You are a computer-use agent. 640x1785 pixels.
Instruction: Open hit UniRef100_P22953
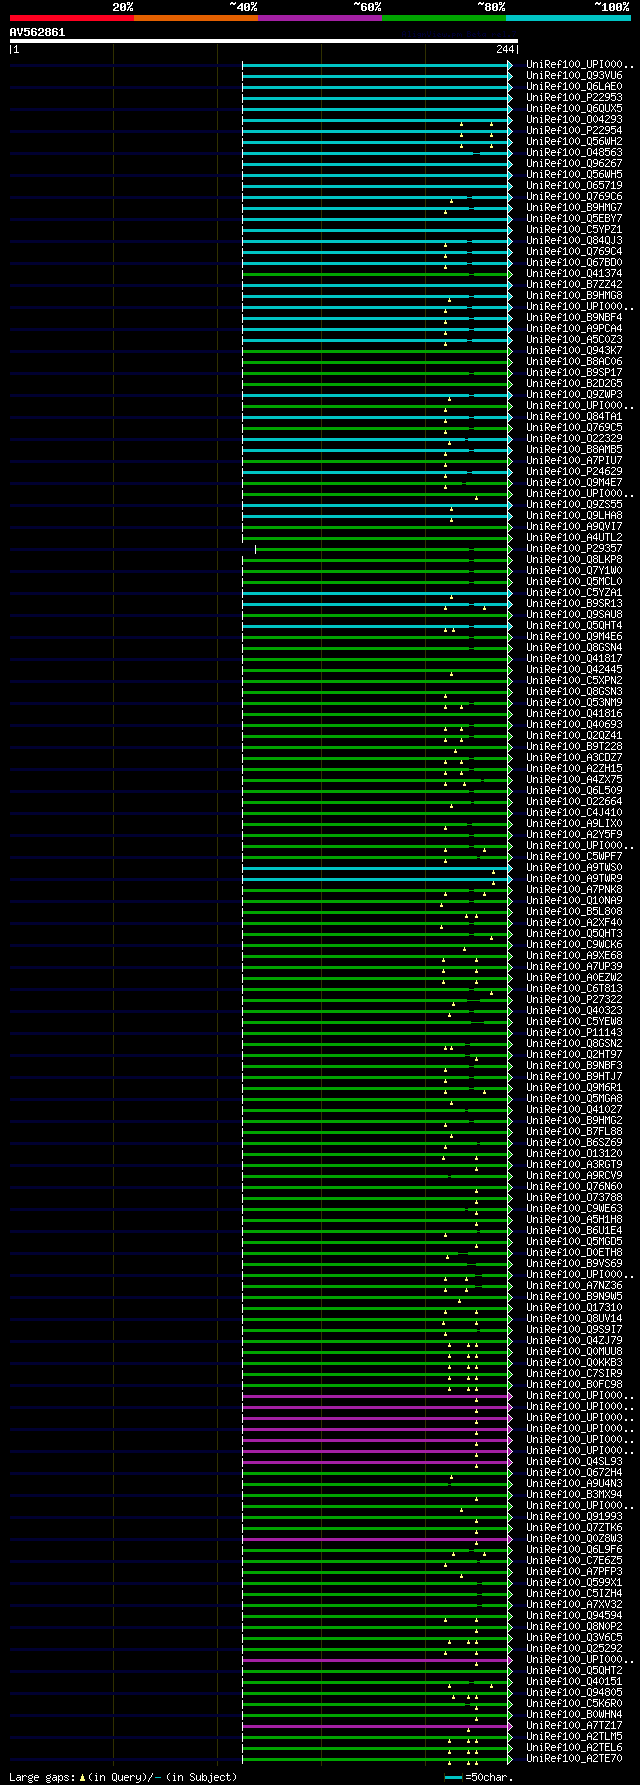(574, 97)
